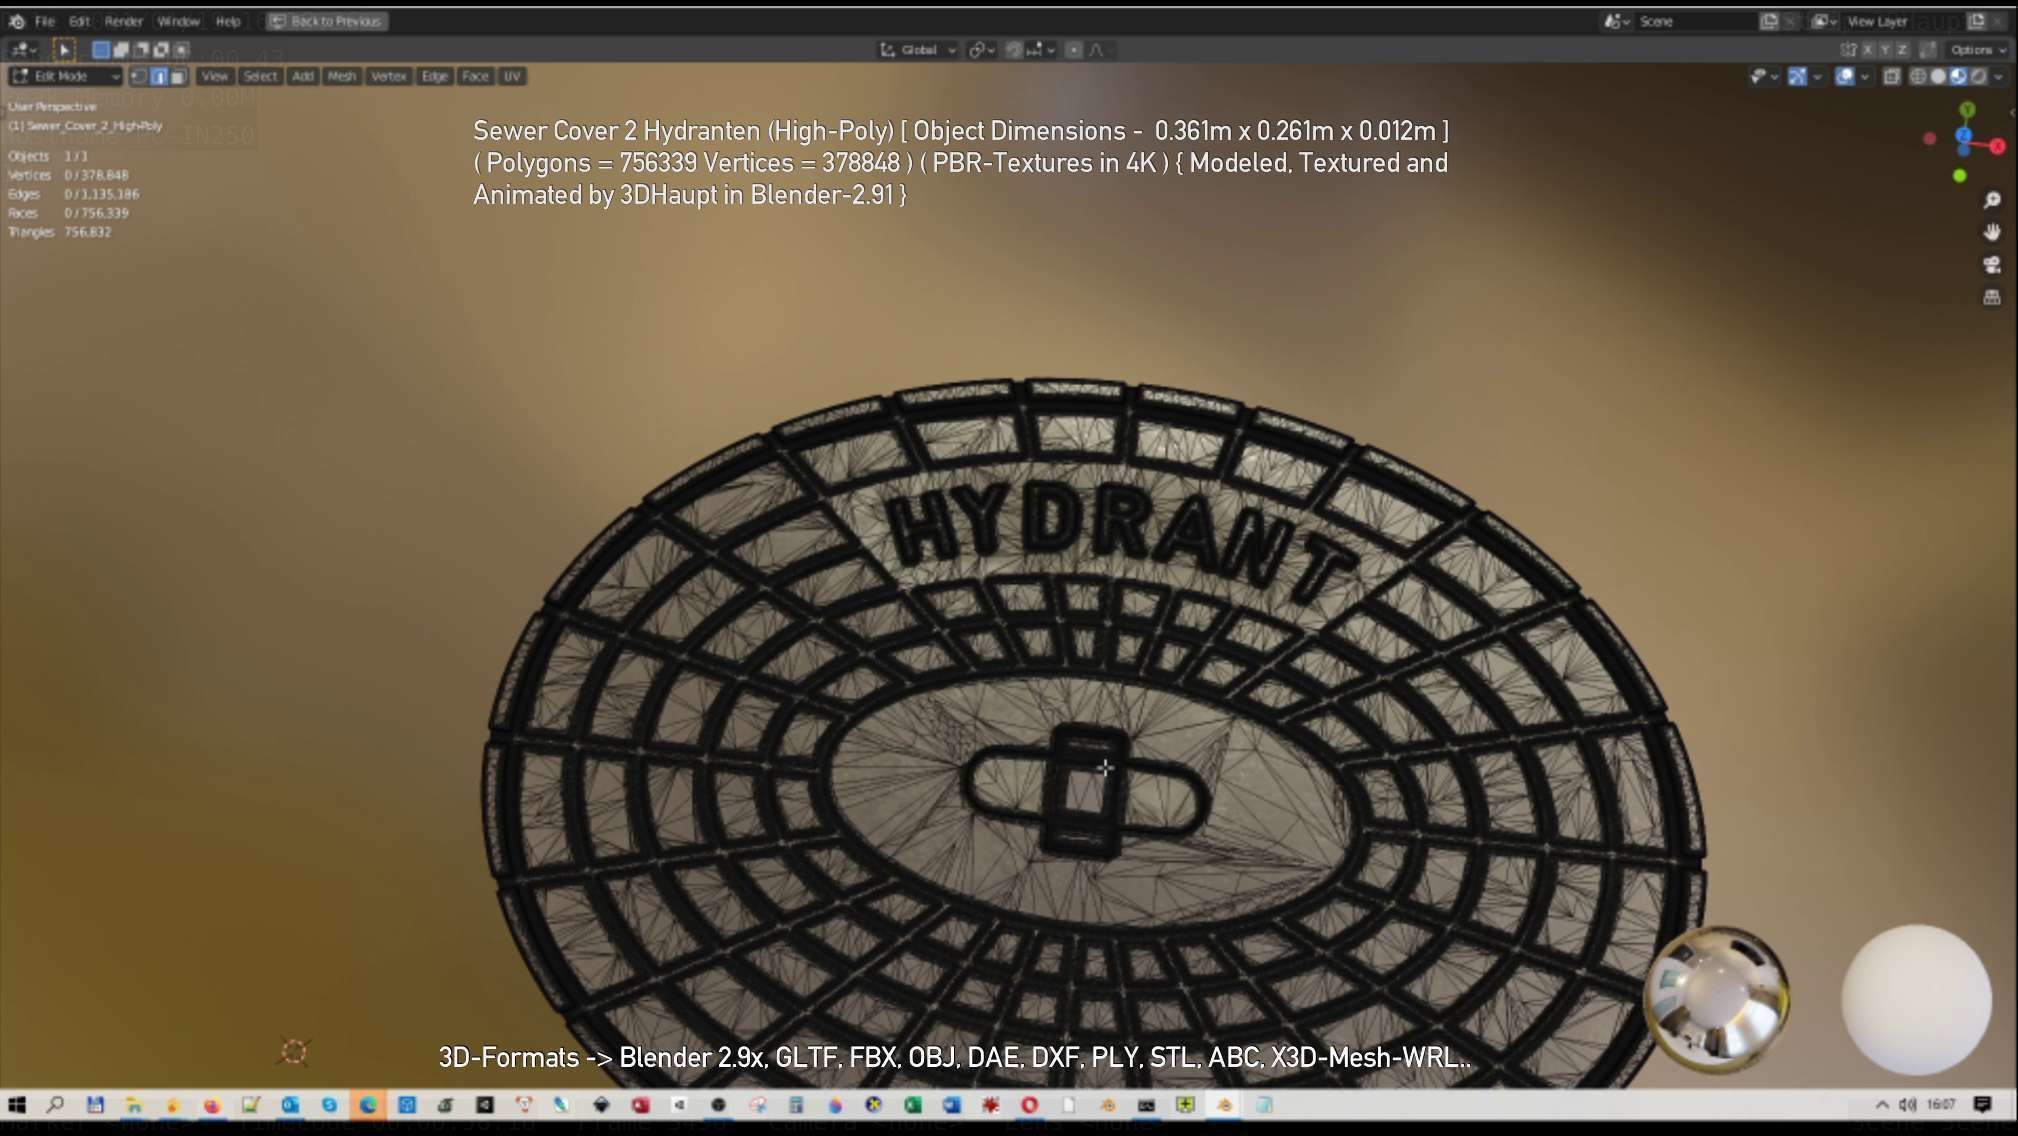Image resolution: width=2018 pixels, height=1136 pixels.
Task: Open the Window menu
Action: (x=179, y=21)
